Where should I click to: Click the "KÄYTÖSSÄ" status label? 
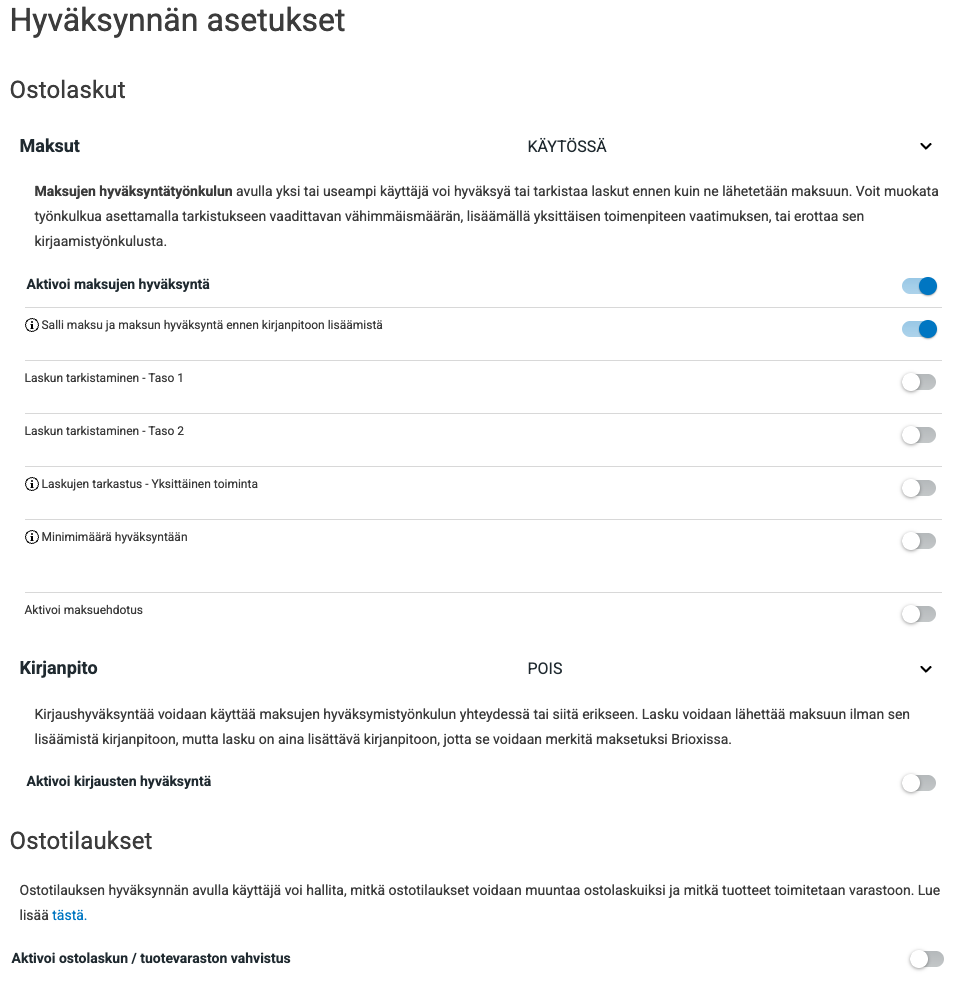[567, 147]
